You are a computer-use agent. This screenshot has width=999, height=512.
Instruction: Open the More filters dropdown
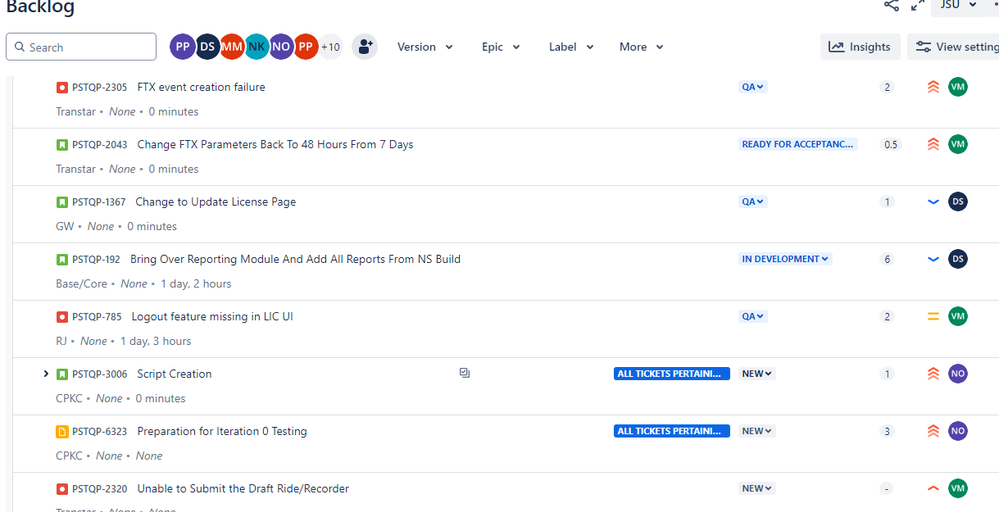coord(642,46)
